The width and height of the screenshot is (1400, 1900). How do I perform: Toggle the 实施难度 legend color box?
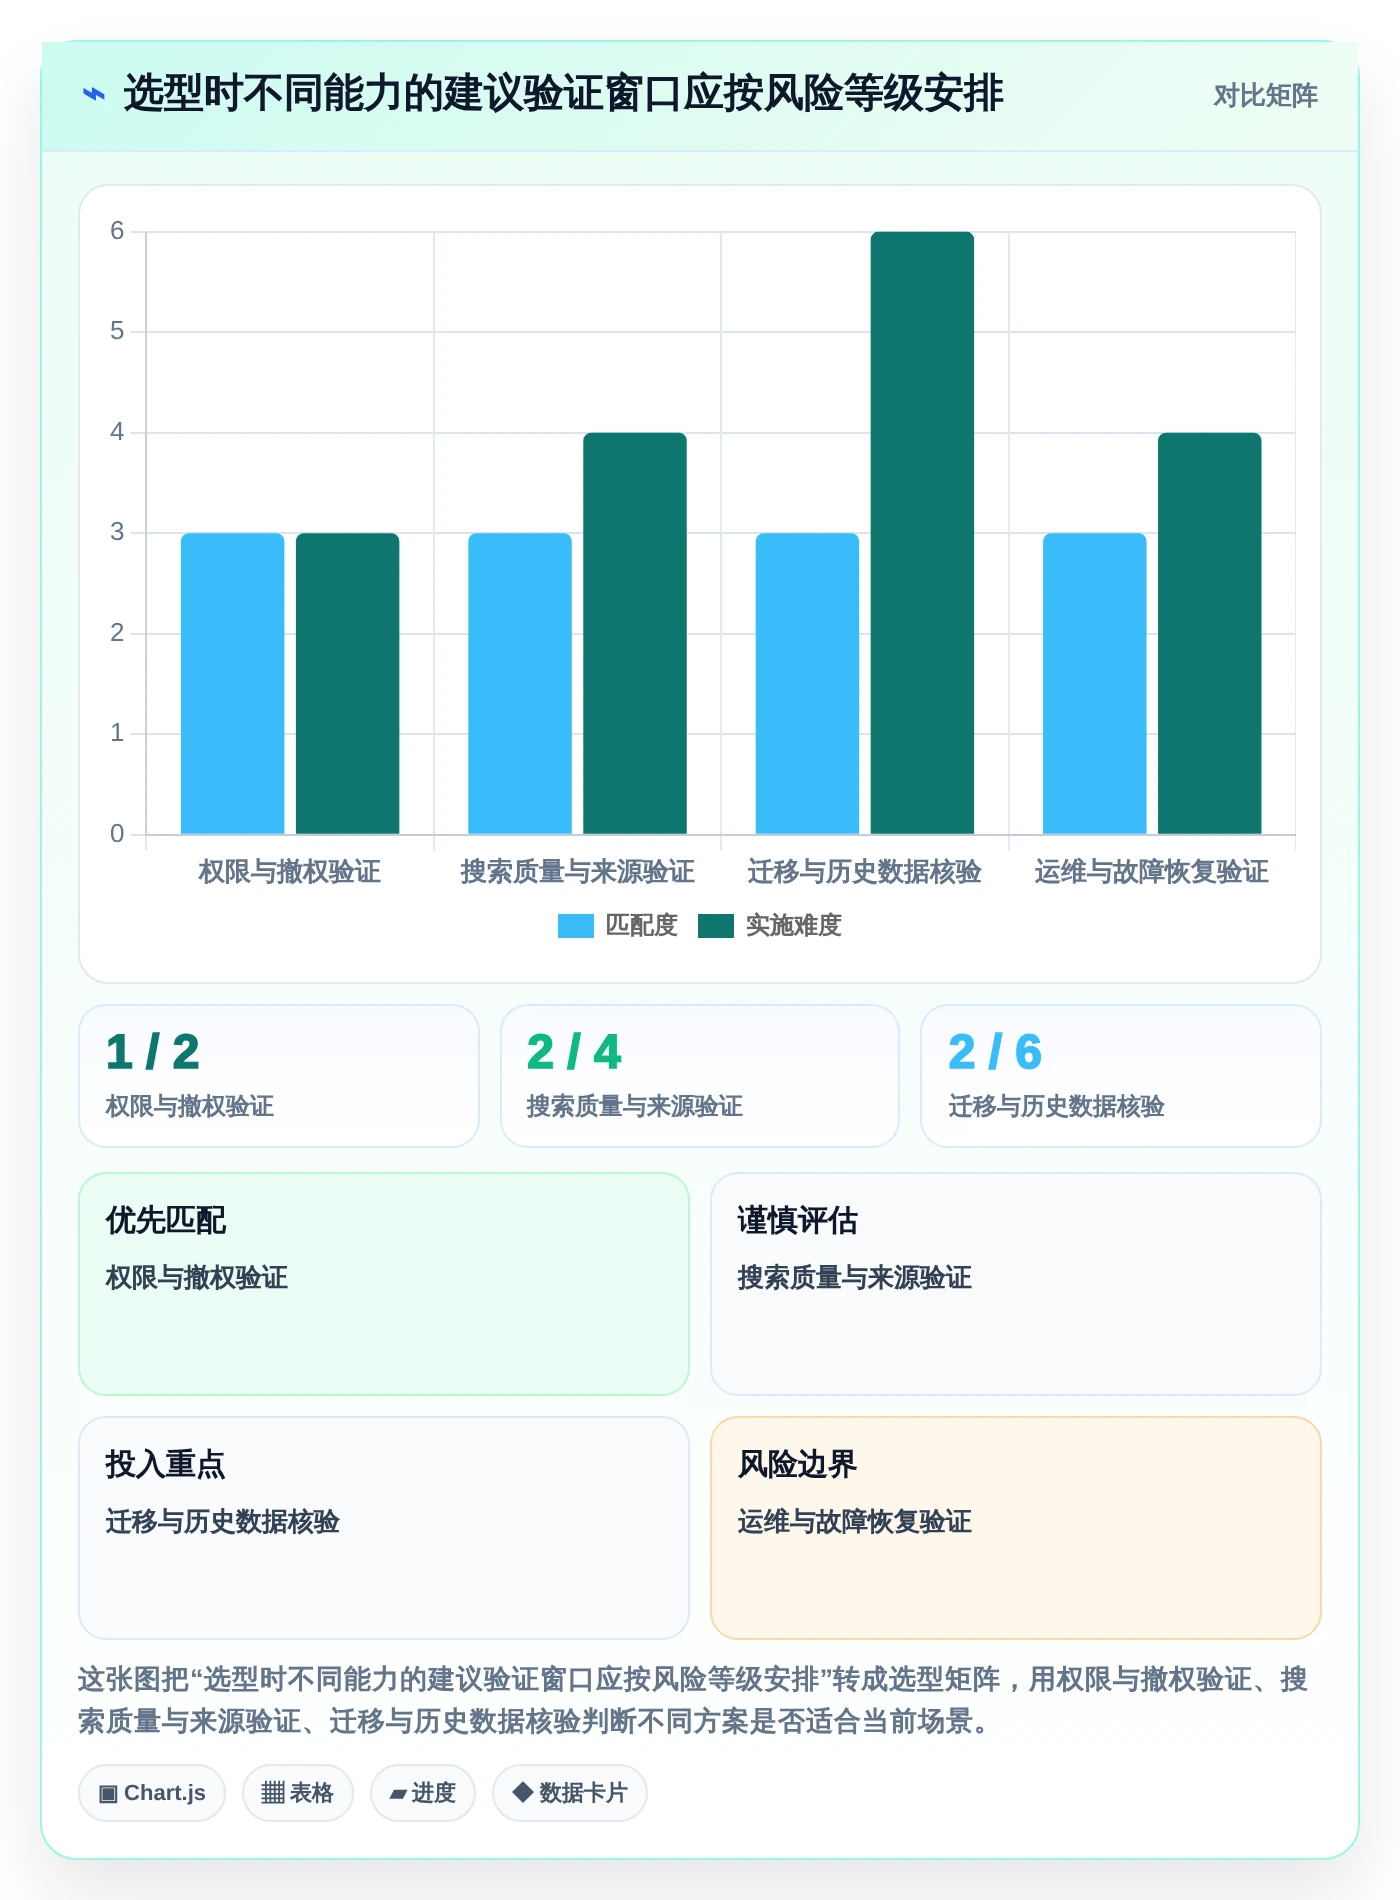tap(716, 926)
